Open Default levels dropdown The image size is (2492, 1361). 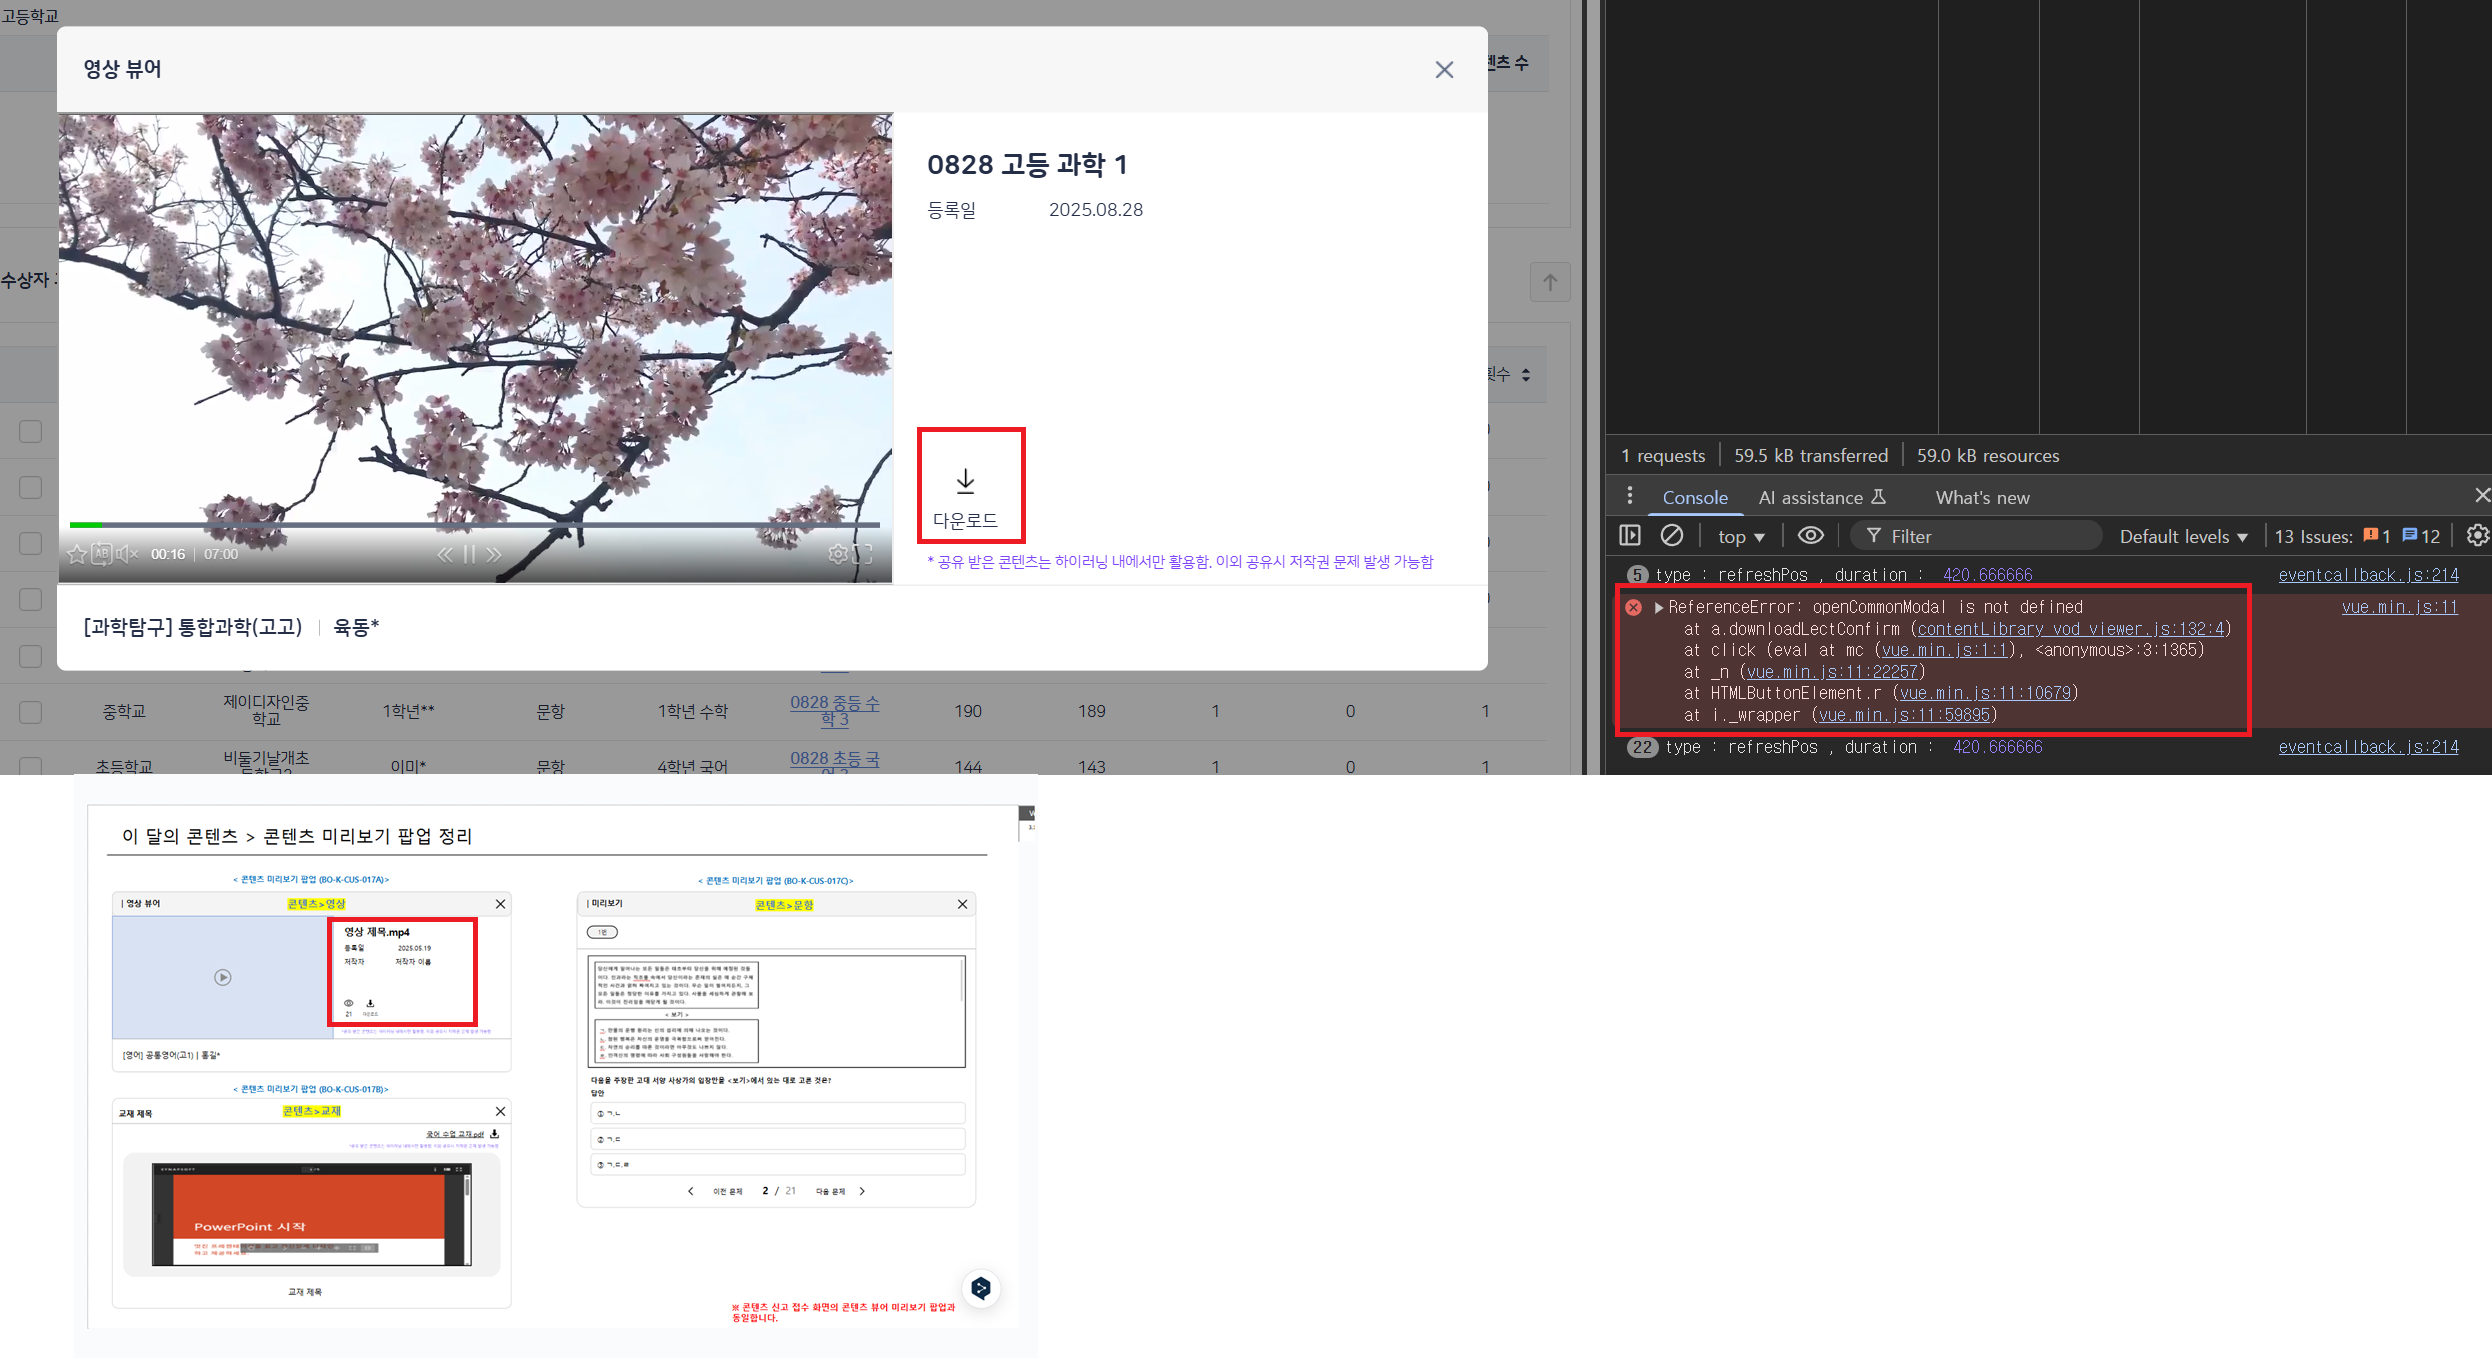click(2183, 537)
